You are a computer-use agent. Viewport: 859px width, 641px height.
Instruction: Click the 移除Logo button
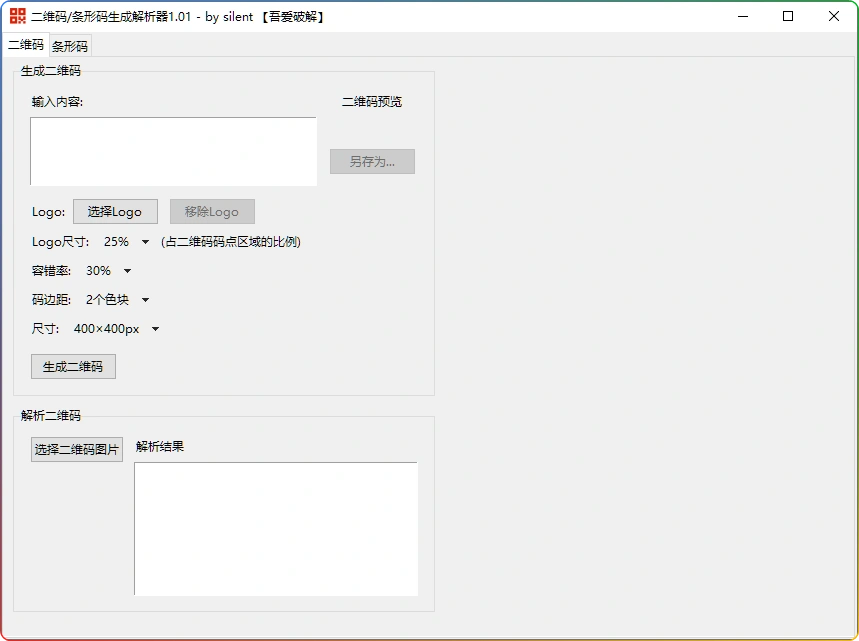pyautogui.click(x=211, y=211)
